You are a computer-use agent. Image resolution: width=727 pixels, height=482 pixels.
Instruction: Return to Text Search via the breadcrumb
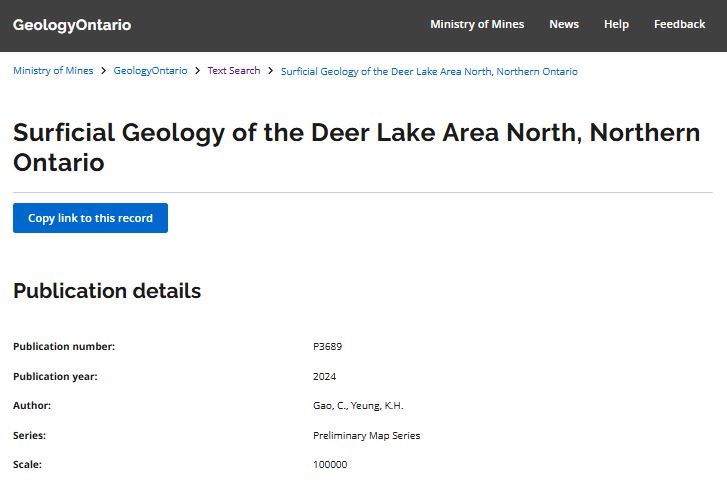tap(234, 71)
